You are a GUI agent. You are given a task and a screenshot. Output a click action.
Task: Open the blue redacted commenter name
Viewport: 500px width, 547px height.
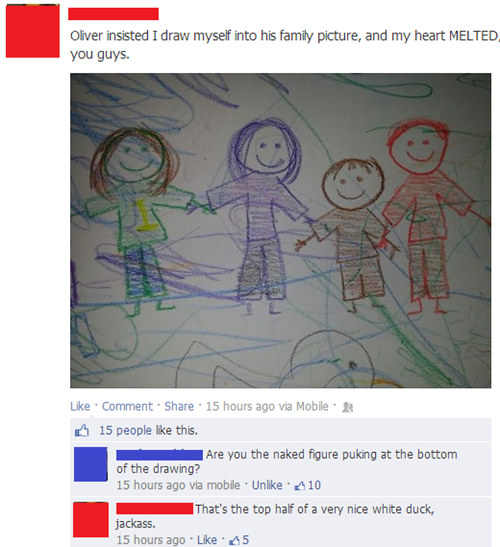coord(159,455)
